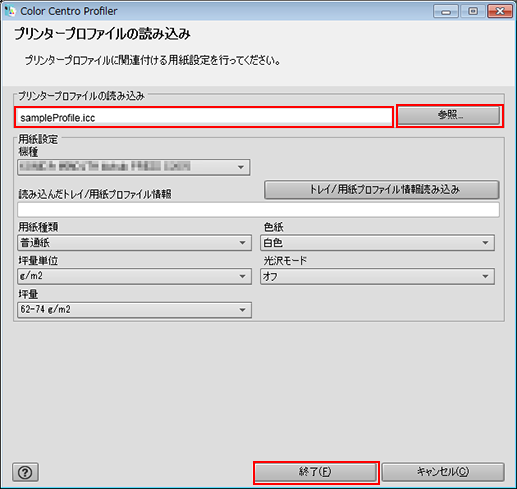Click the Color Centro Profiler app icon
This screenshot has width=517, height=489.
point(10,11)
